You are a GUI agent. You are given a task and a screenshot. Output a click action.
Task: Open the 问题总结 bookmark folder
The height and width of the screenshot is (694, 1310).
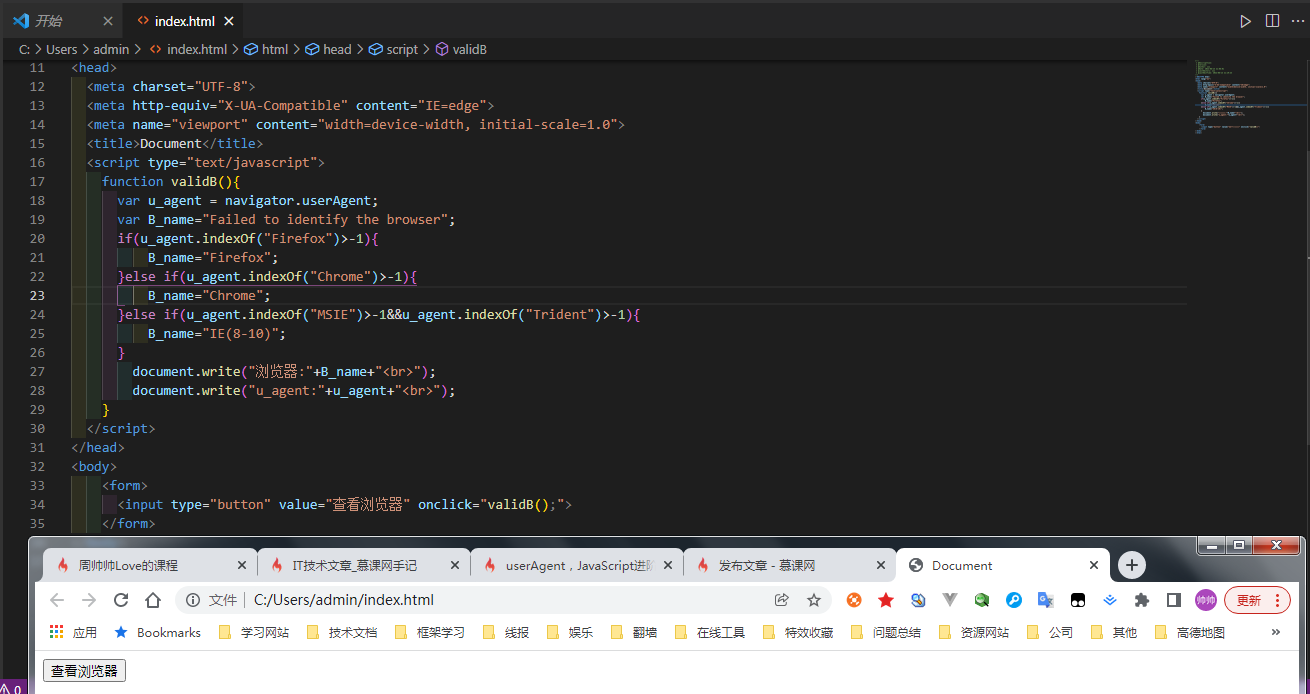(x=886, y=632)
